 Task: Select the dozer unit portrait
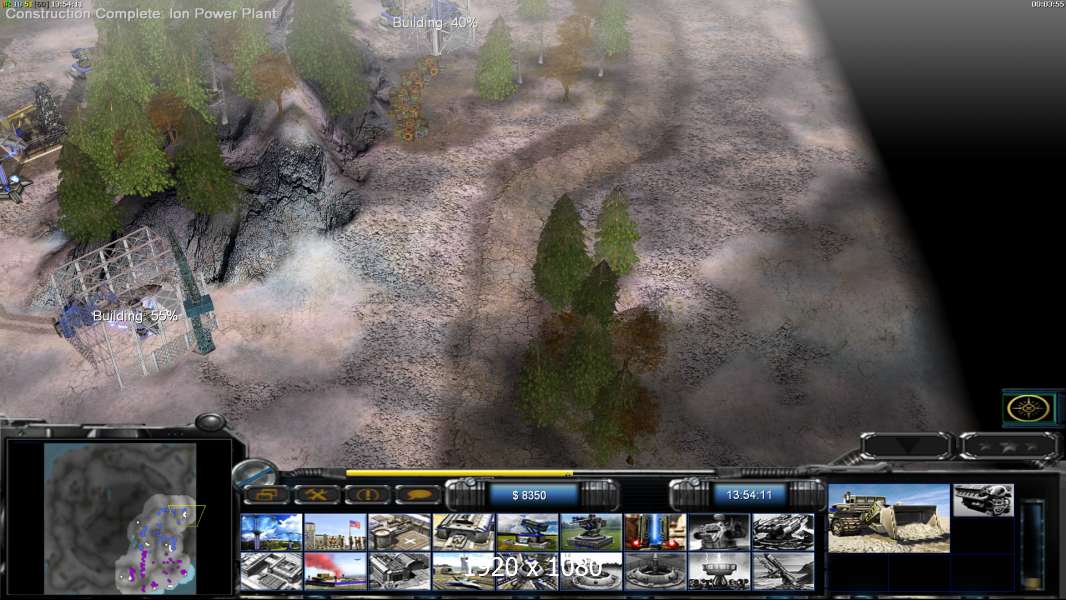point(889,518)
